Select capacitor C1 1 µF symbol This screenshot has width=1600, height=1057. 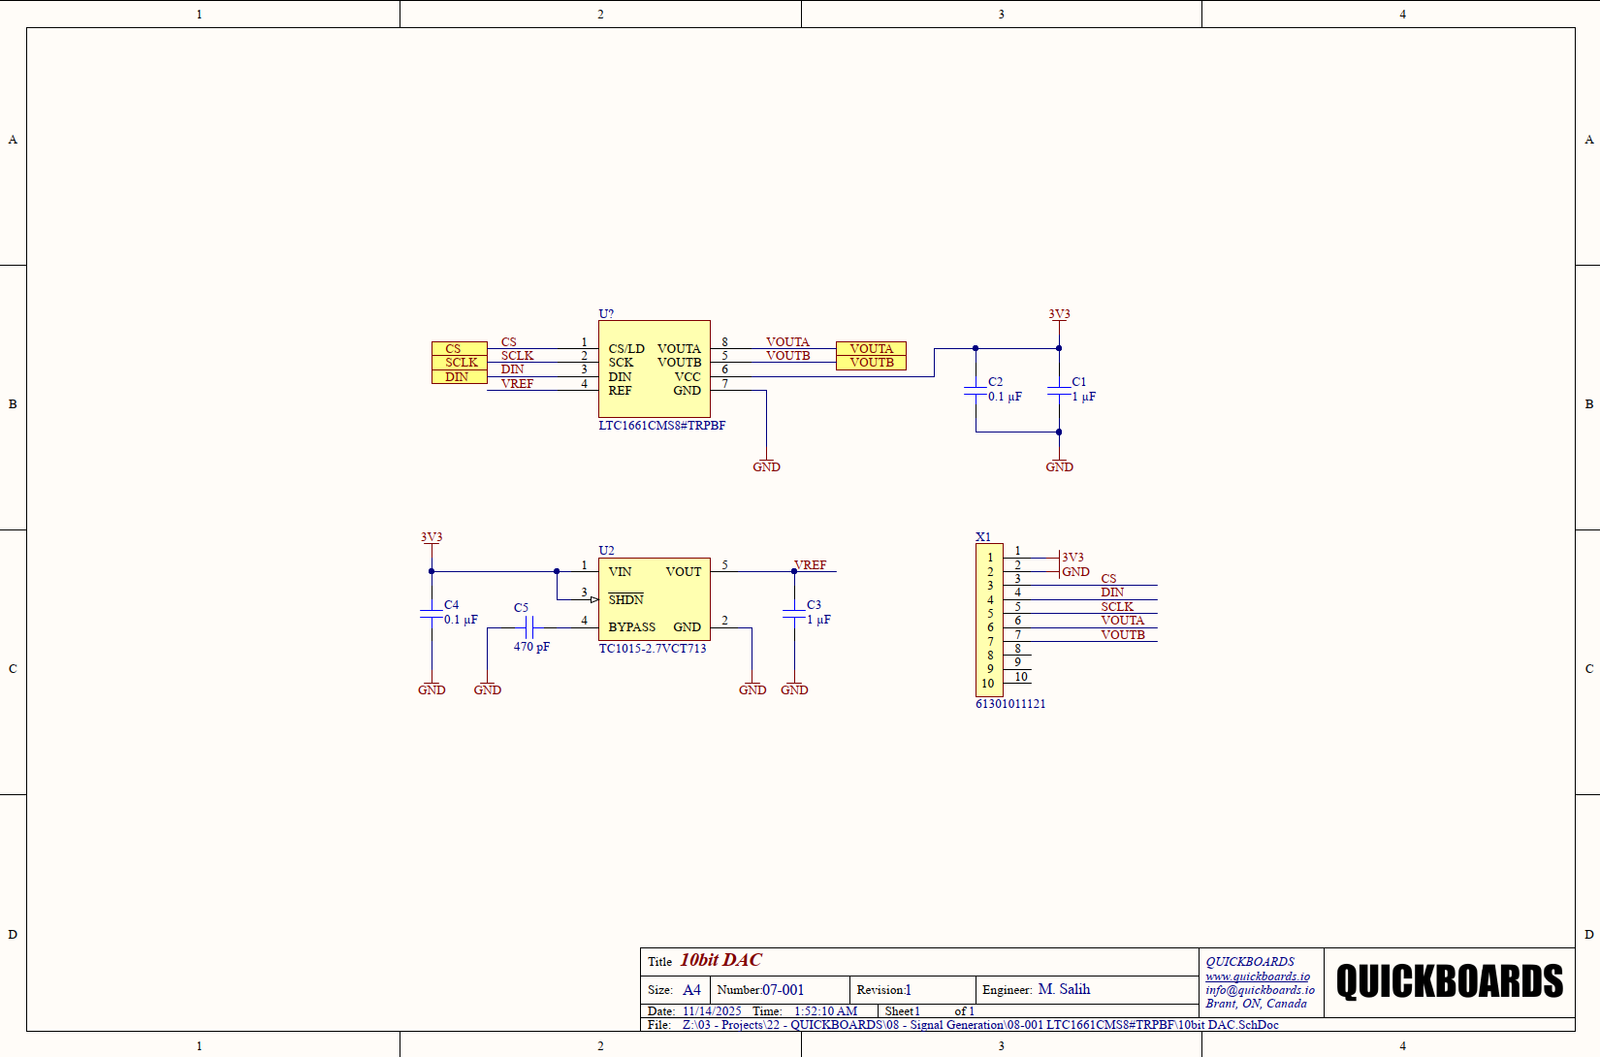(1059, 390)
